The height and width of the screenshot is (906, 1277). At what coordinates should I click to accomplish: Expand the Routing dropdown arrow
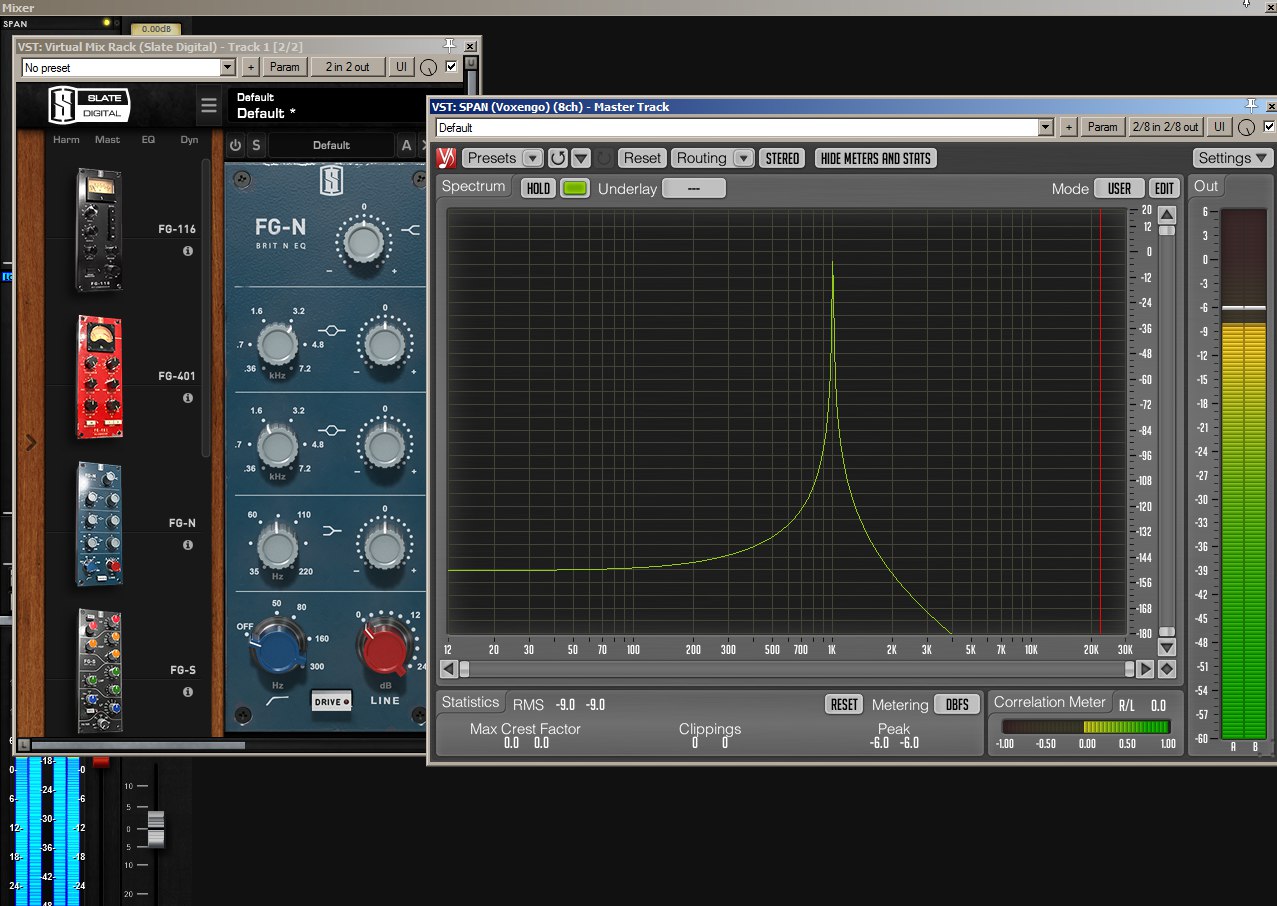743,158
